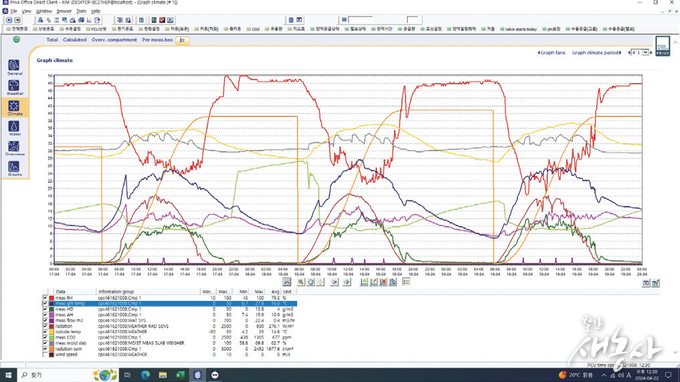The width and height of the screenshot is (680, 382).
Task: Uncheck the meas AH curve checkbox
Action: pyautogui.click(x=45, y=315)
